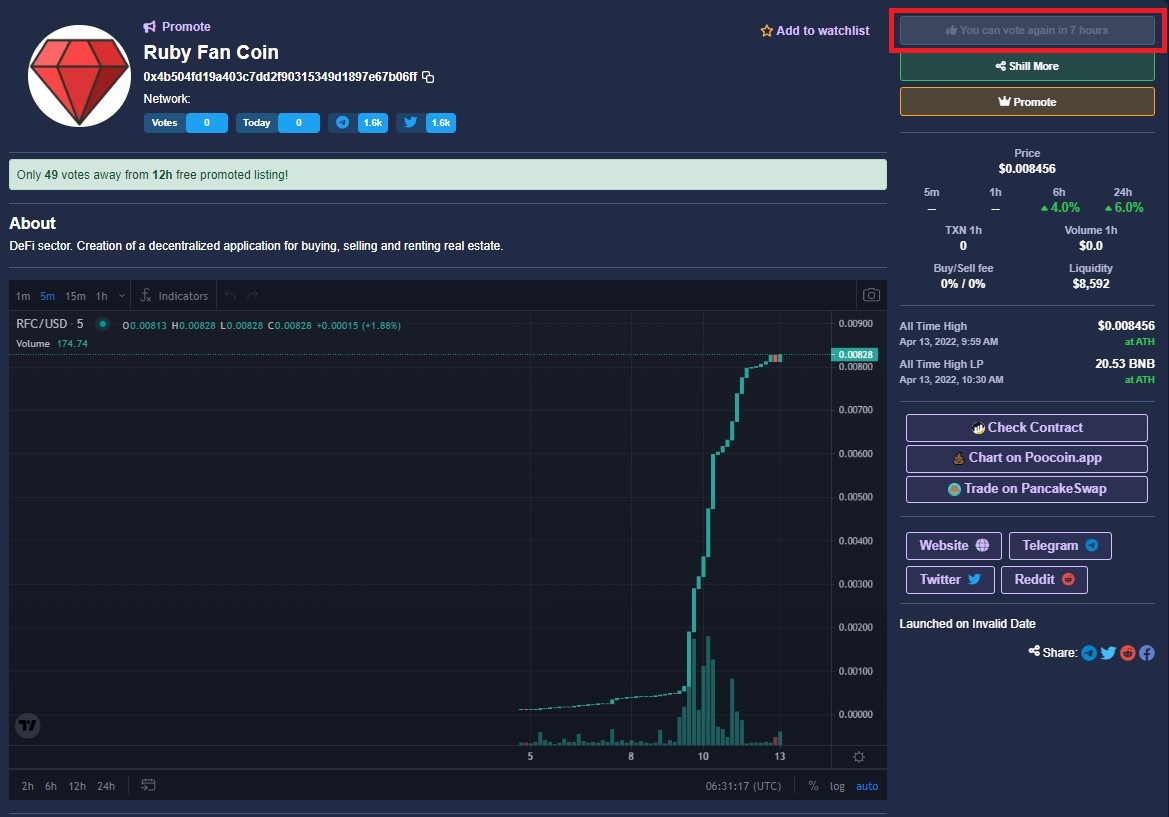Select the 1h chart interval
The width and height of the screenshot is (1169, 817).
tap(101, 297)
